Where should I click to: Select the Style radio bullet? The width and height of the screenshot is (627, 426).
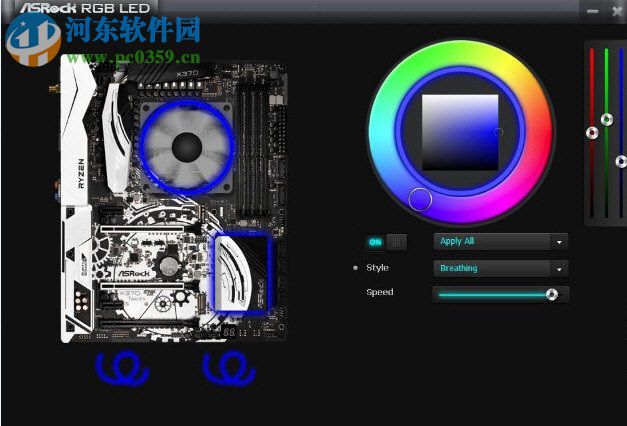355,268
